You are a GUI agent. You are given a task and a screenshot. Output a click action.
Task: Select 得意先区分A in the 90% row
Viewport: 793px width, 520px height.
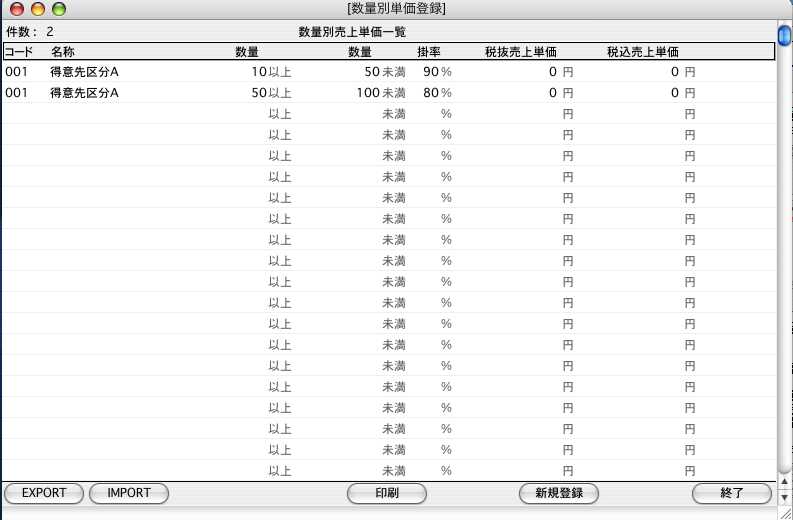point(84,72)
